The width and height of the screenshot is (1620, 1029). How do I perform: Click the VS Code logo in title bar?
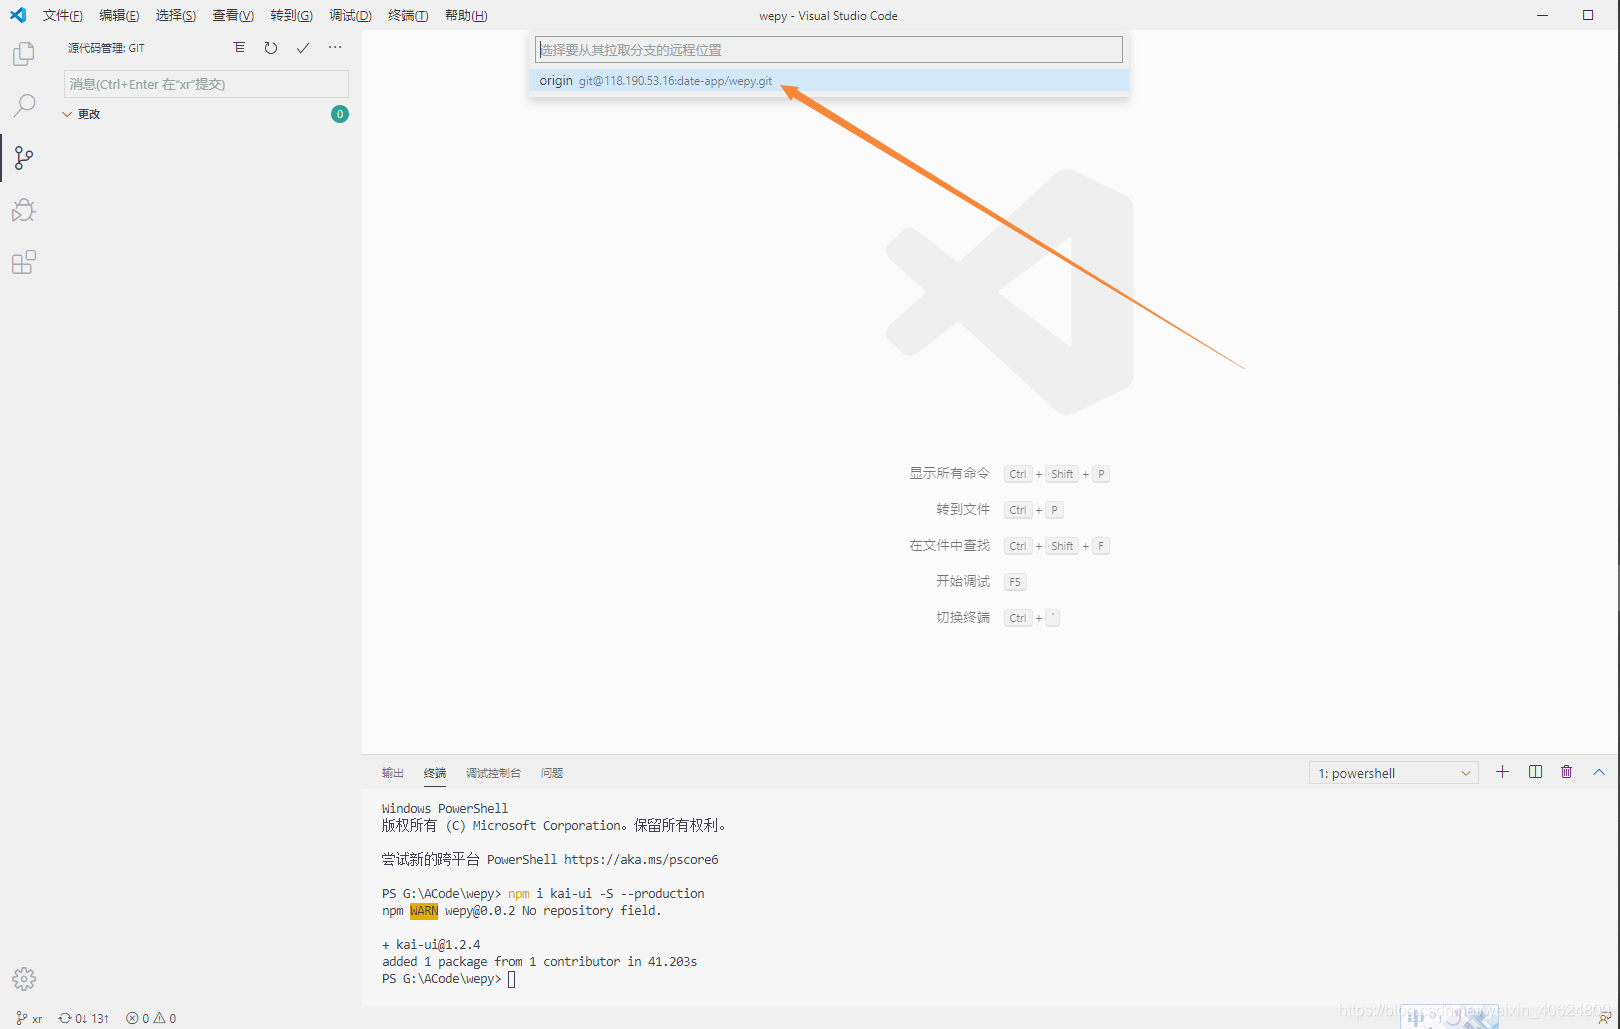click(x=18, y=15)
